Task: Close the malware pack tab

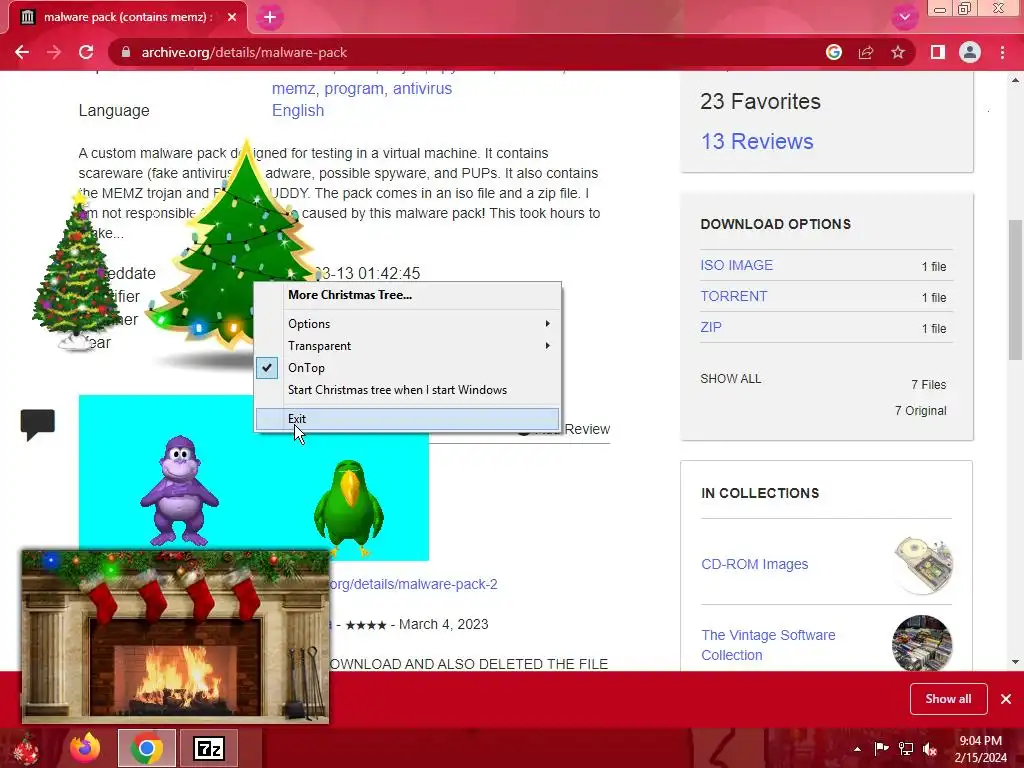Action: [232, 17]
